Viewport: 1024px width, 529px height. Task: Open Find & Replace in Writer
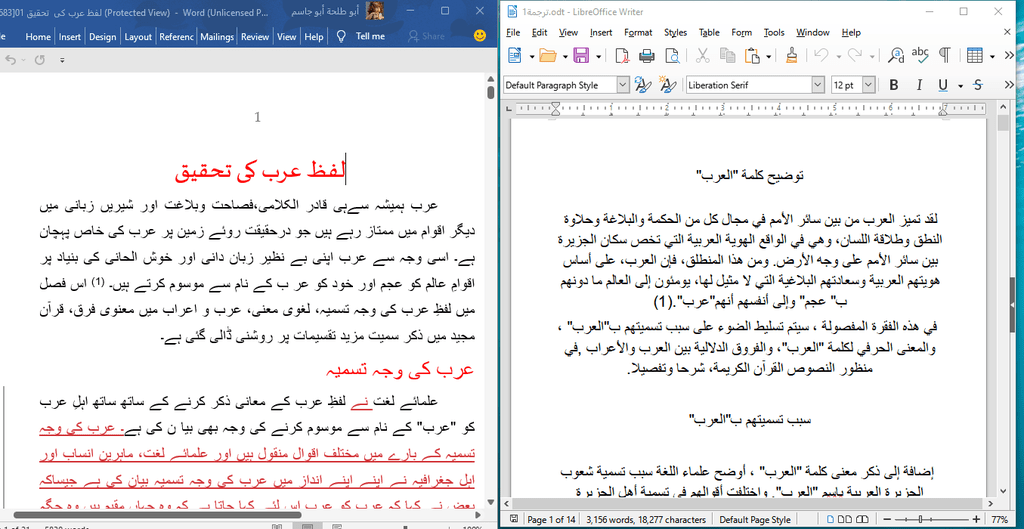click(896, 56)
